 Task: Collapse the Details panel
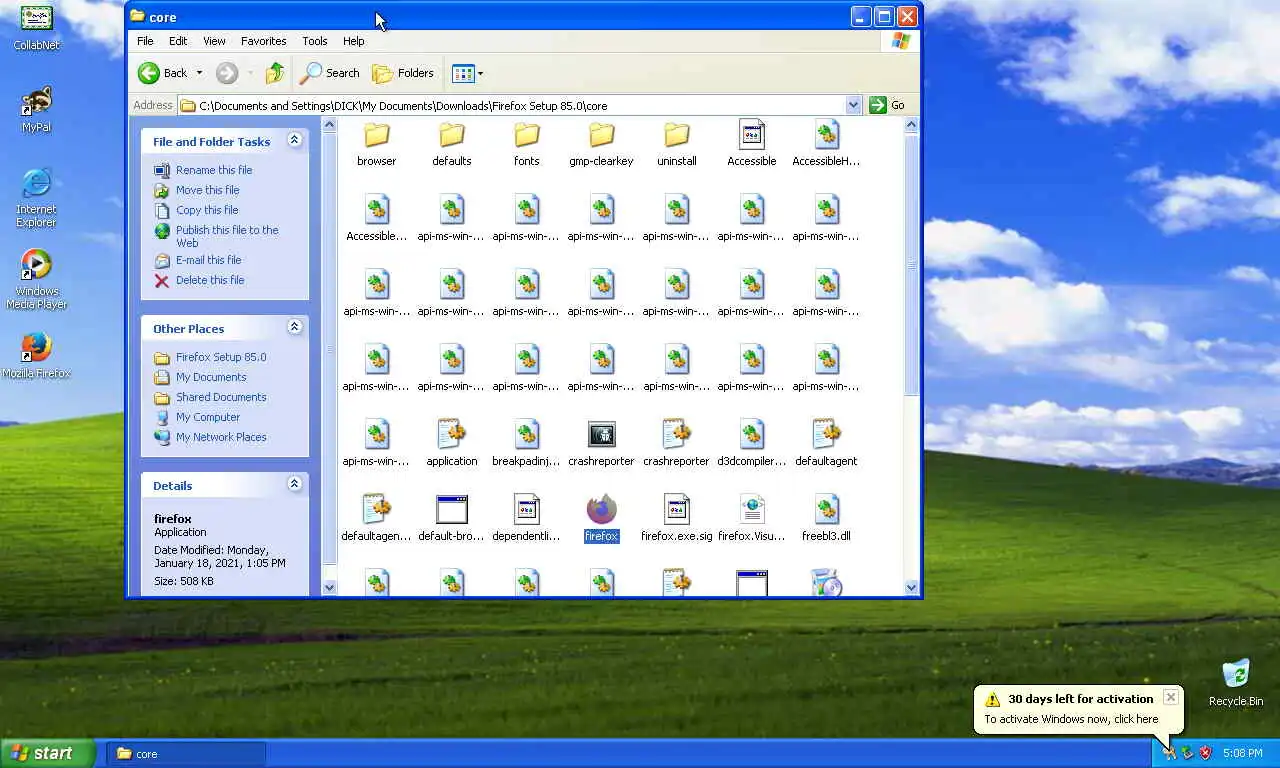point(294,484)
